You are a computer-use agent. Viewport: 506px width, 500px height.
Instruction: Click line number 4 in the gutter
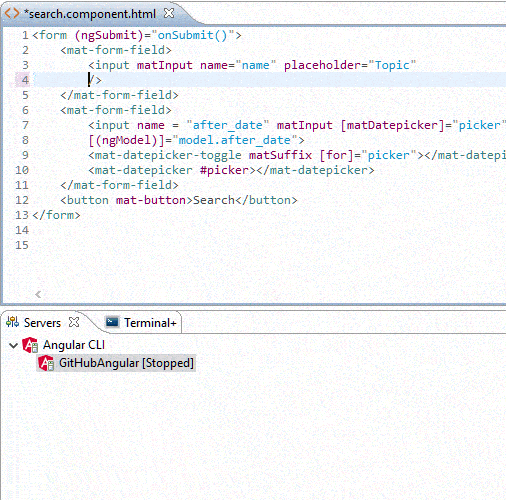point(25,80)
